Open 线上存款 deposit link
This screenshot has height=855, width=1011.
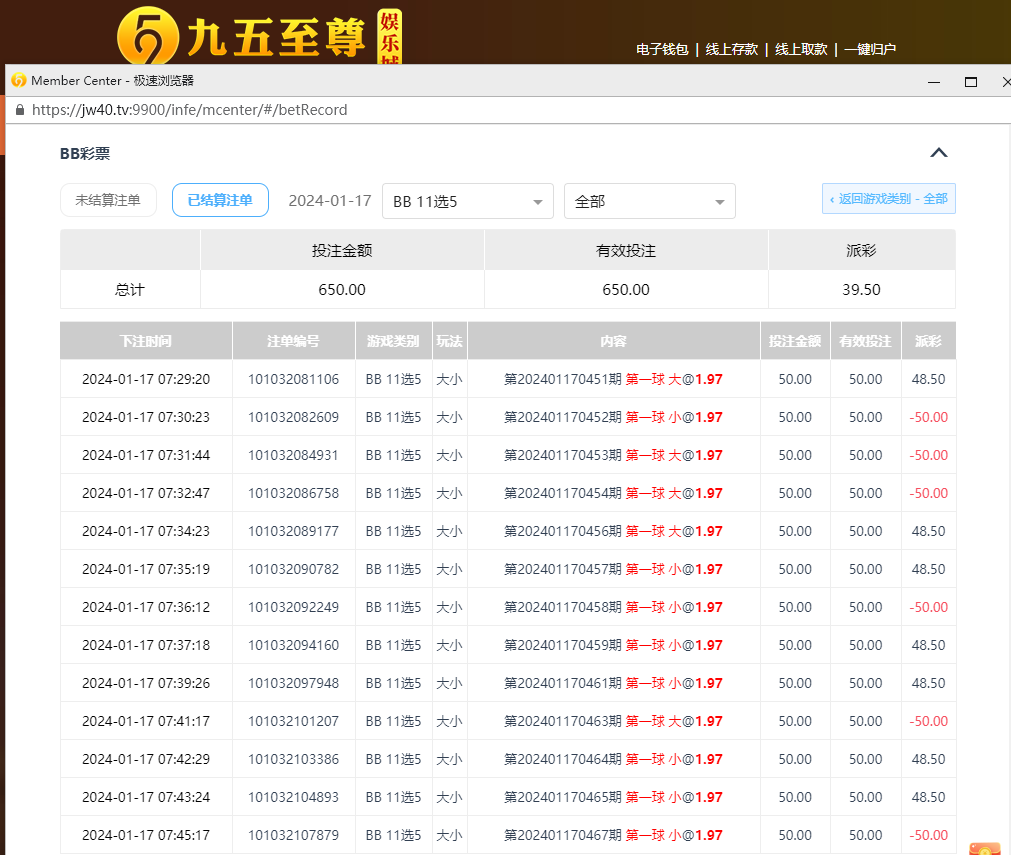tap(731, 49)
